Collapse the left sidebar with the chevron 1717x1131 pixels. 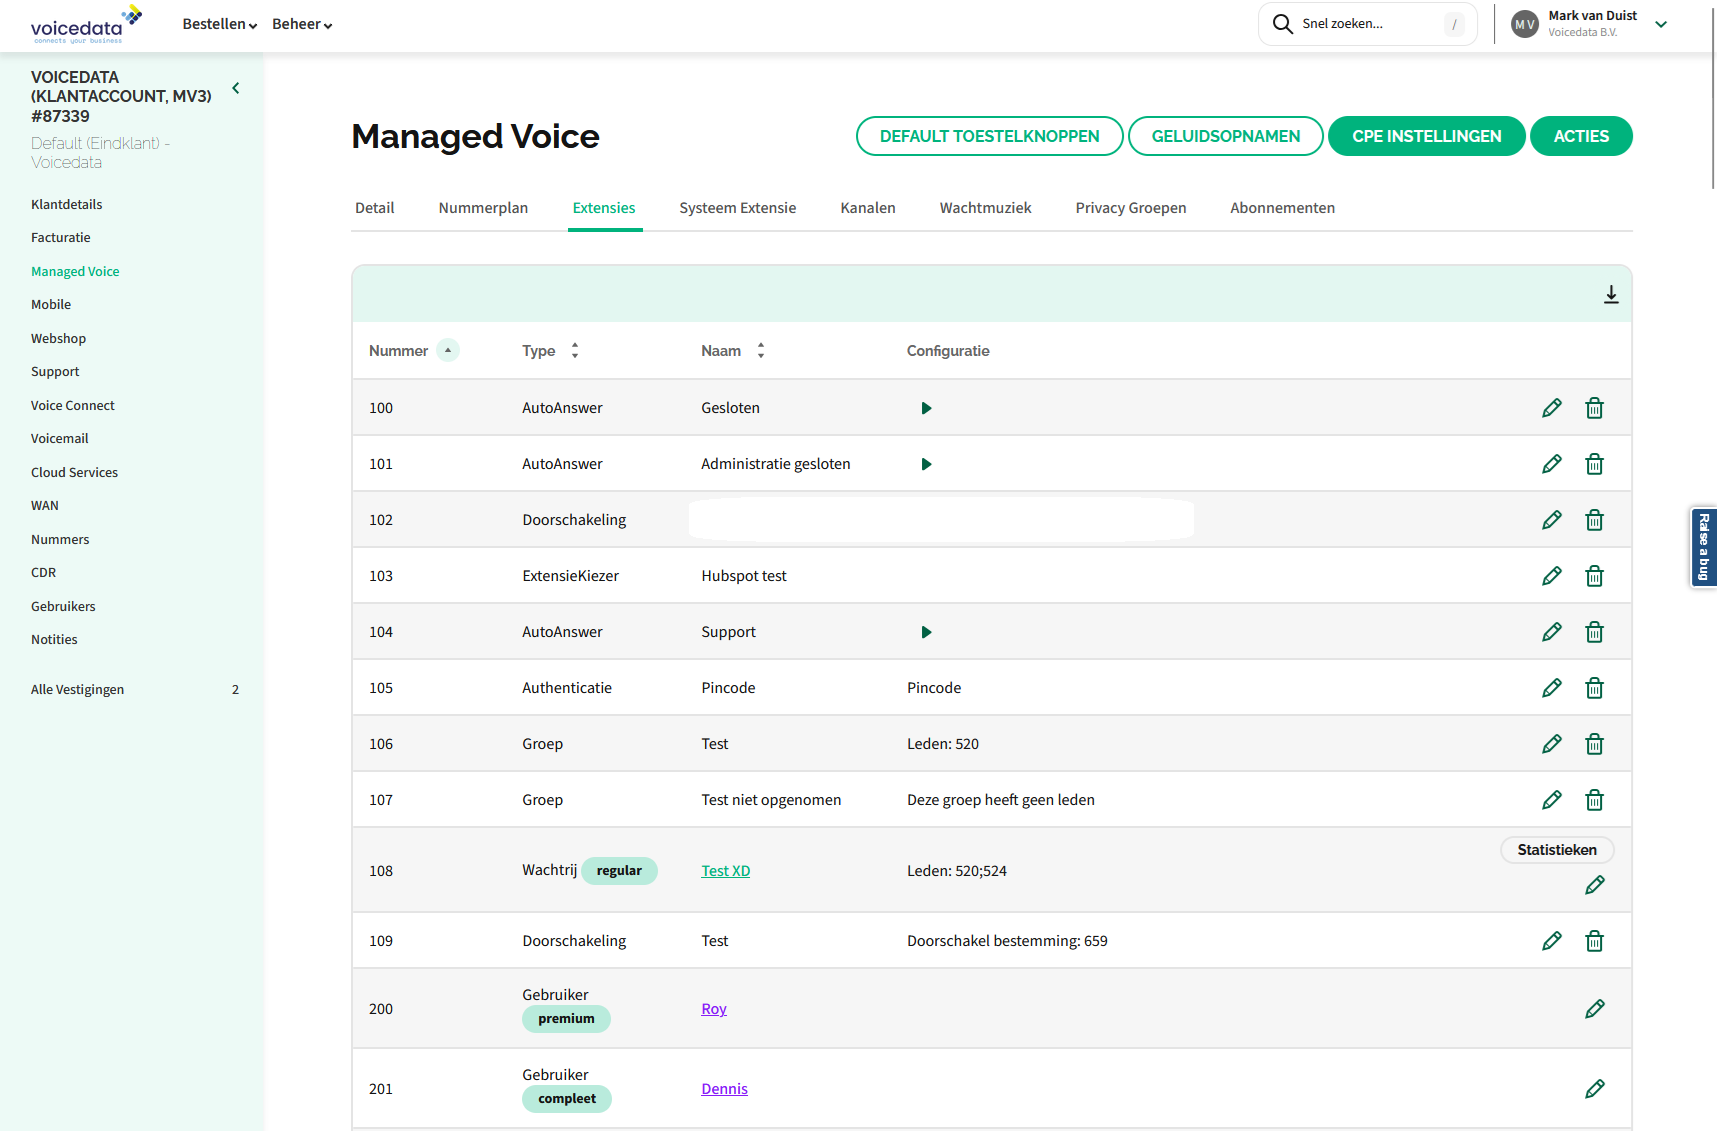click(x=236, y=88)
